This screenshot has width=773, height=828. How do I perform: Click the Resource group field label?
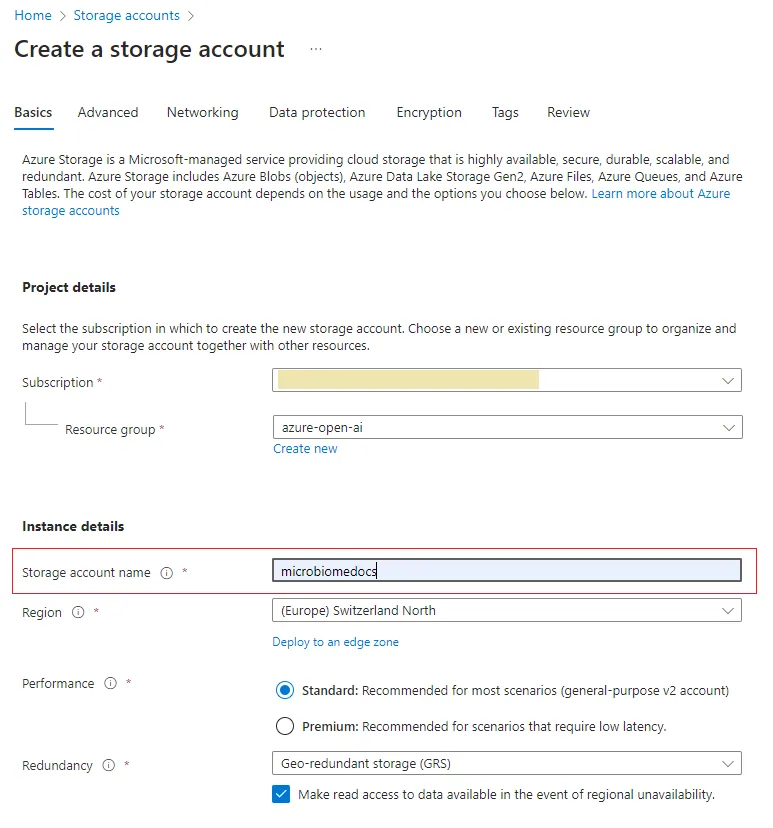tap(110, 429)
